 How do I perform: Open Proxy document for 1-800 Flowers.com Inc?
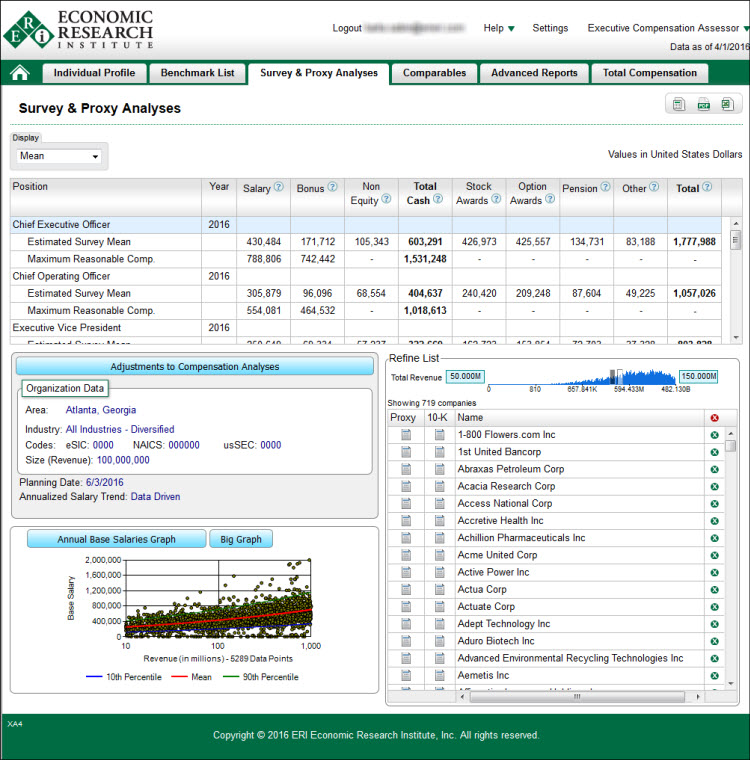(405, 435)
